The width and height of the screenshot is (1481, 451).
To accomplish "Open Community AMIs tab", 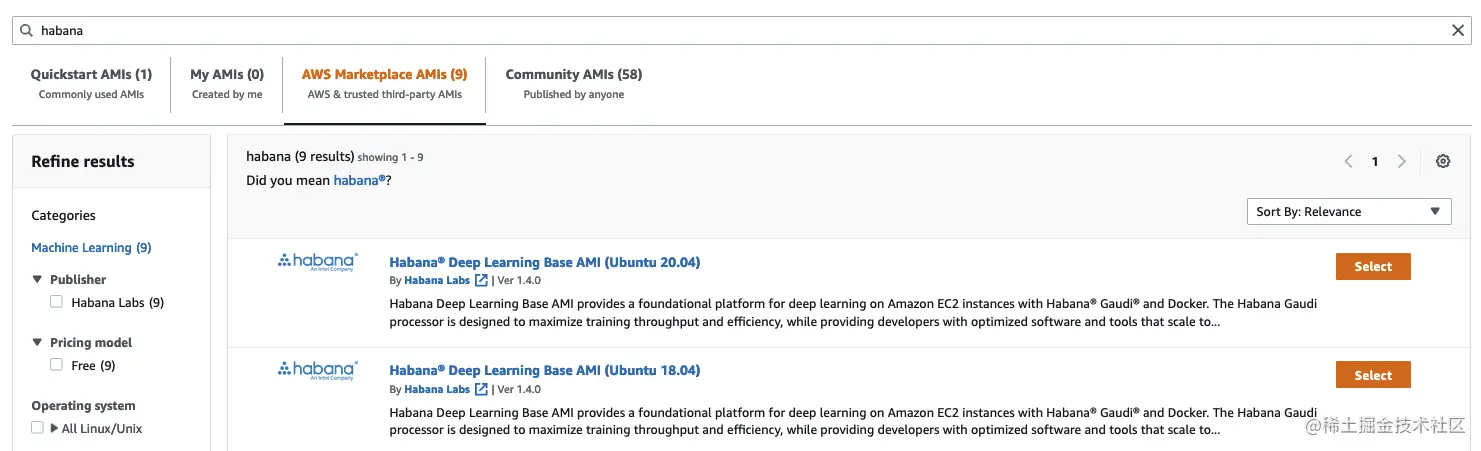I will [x=574, y=84].
